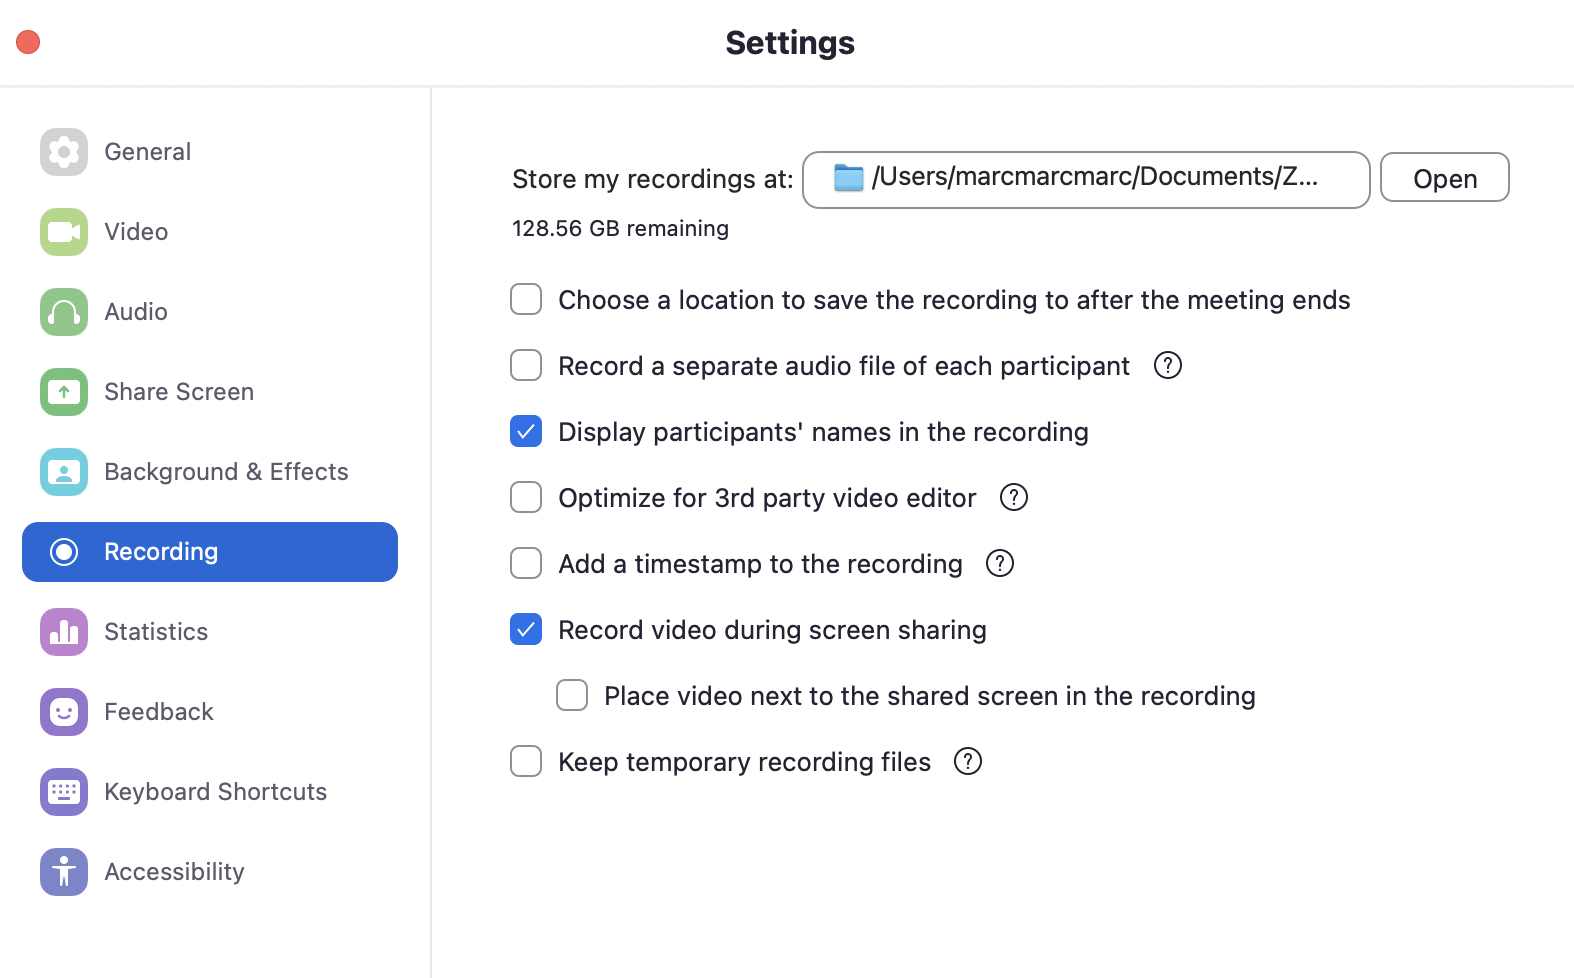Enable Optimize for 3rd party video editor
Viewport: 1574px width, 978px height.
pyautogui.click(x=526, y=498)
